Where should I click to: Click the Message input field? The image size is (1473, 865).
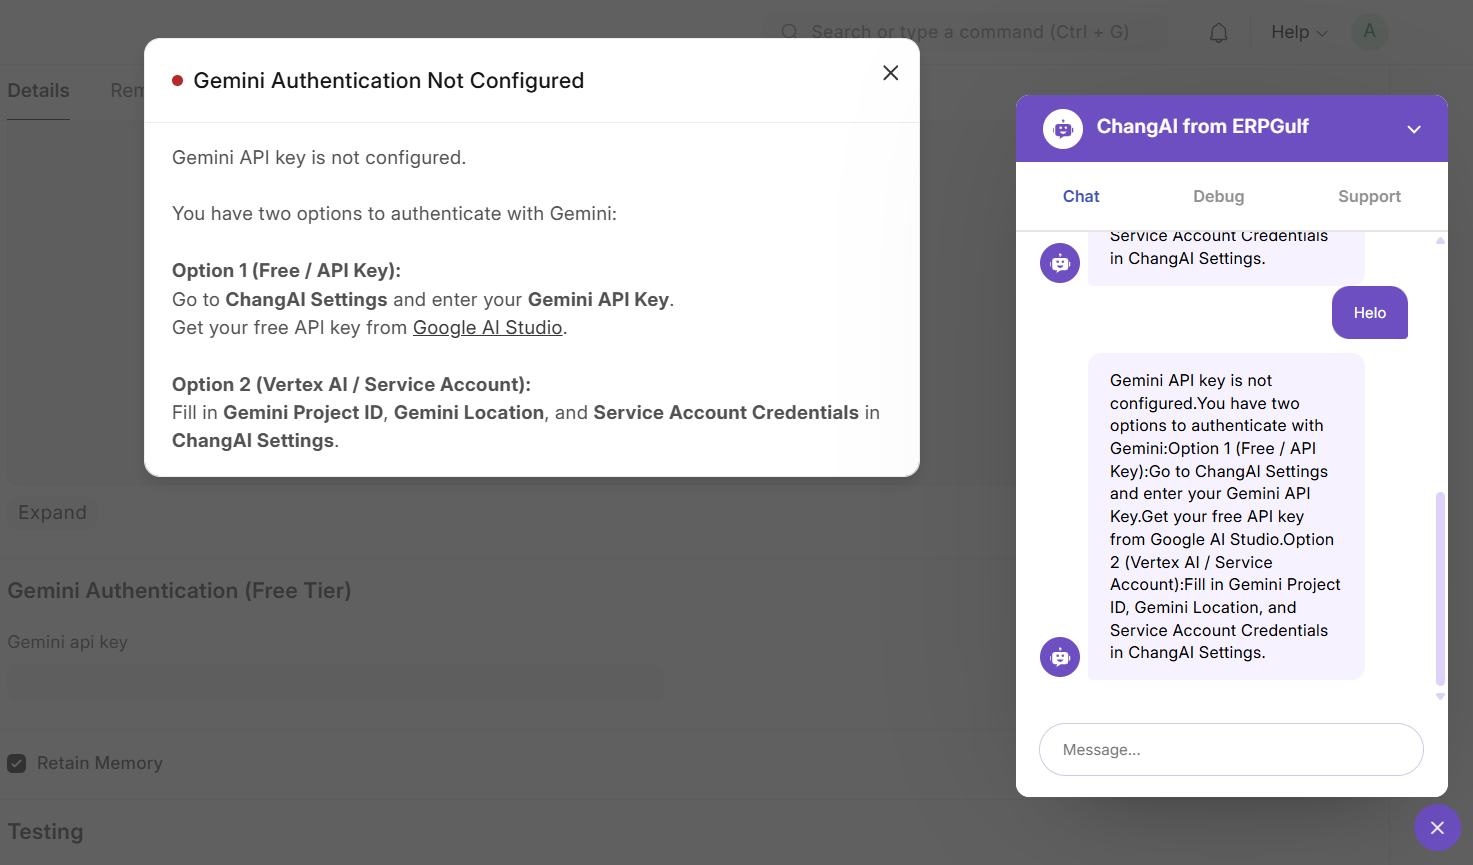(1230, 750)
